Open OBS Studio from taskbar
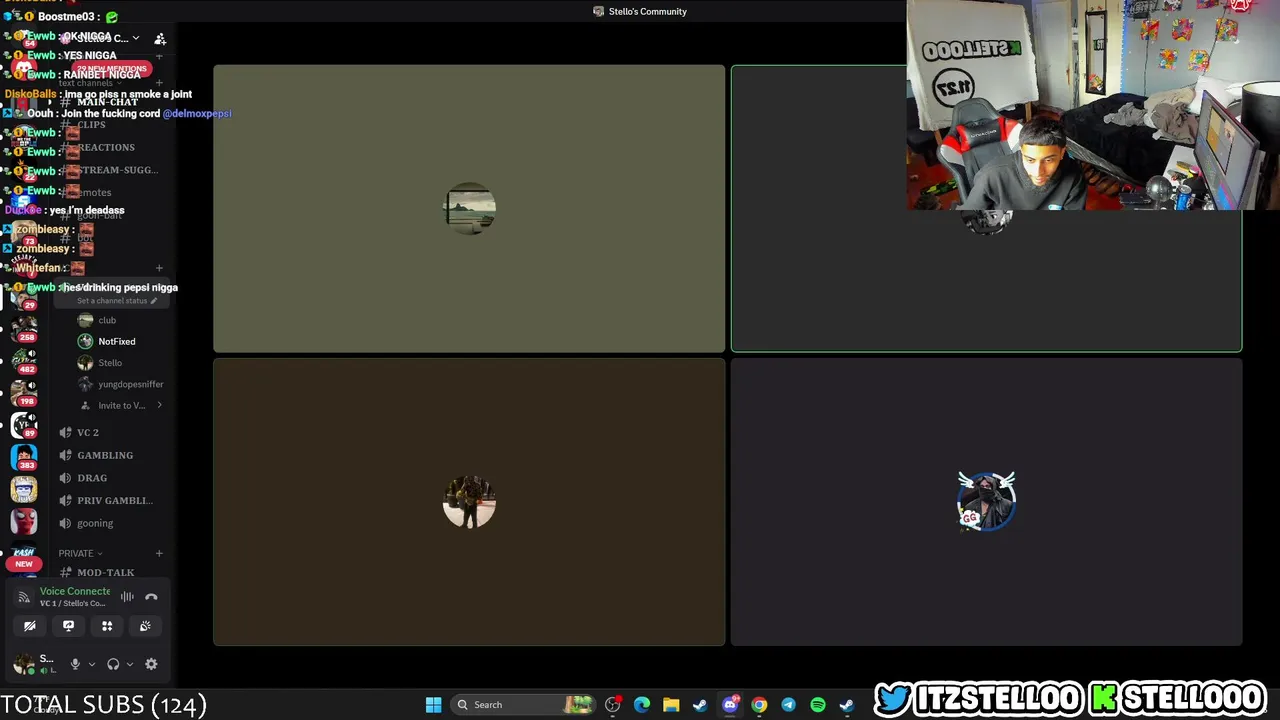1280x720 pixels. [613, 705]
